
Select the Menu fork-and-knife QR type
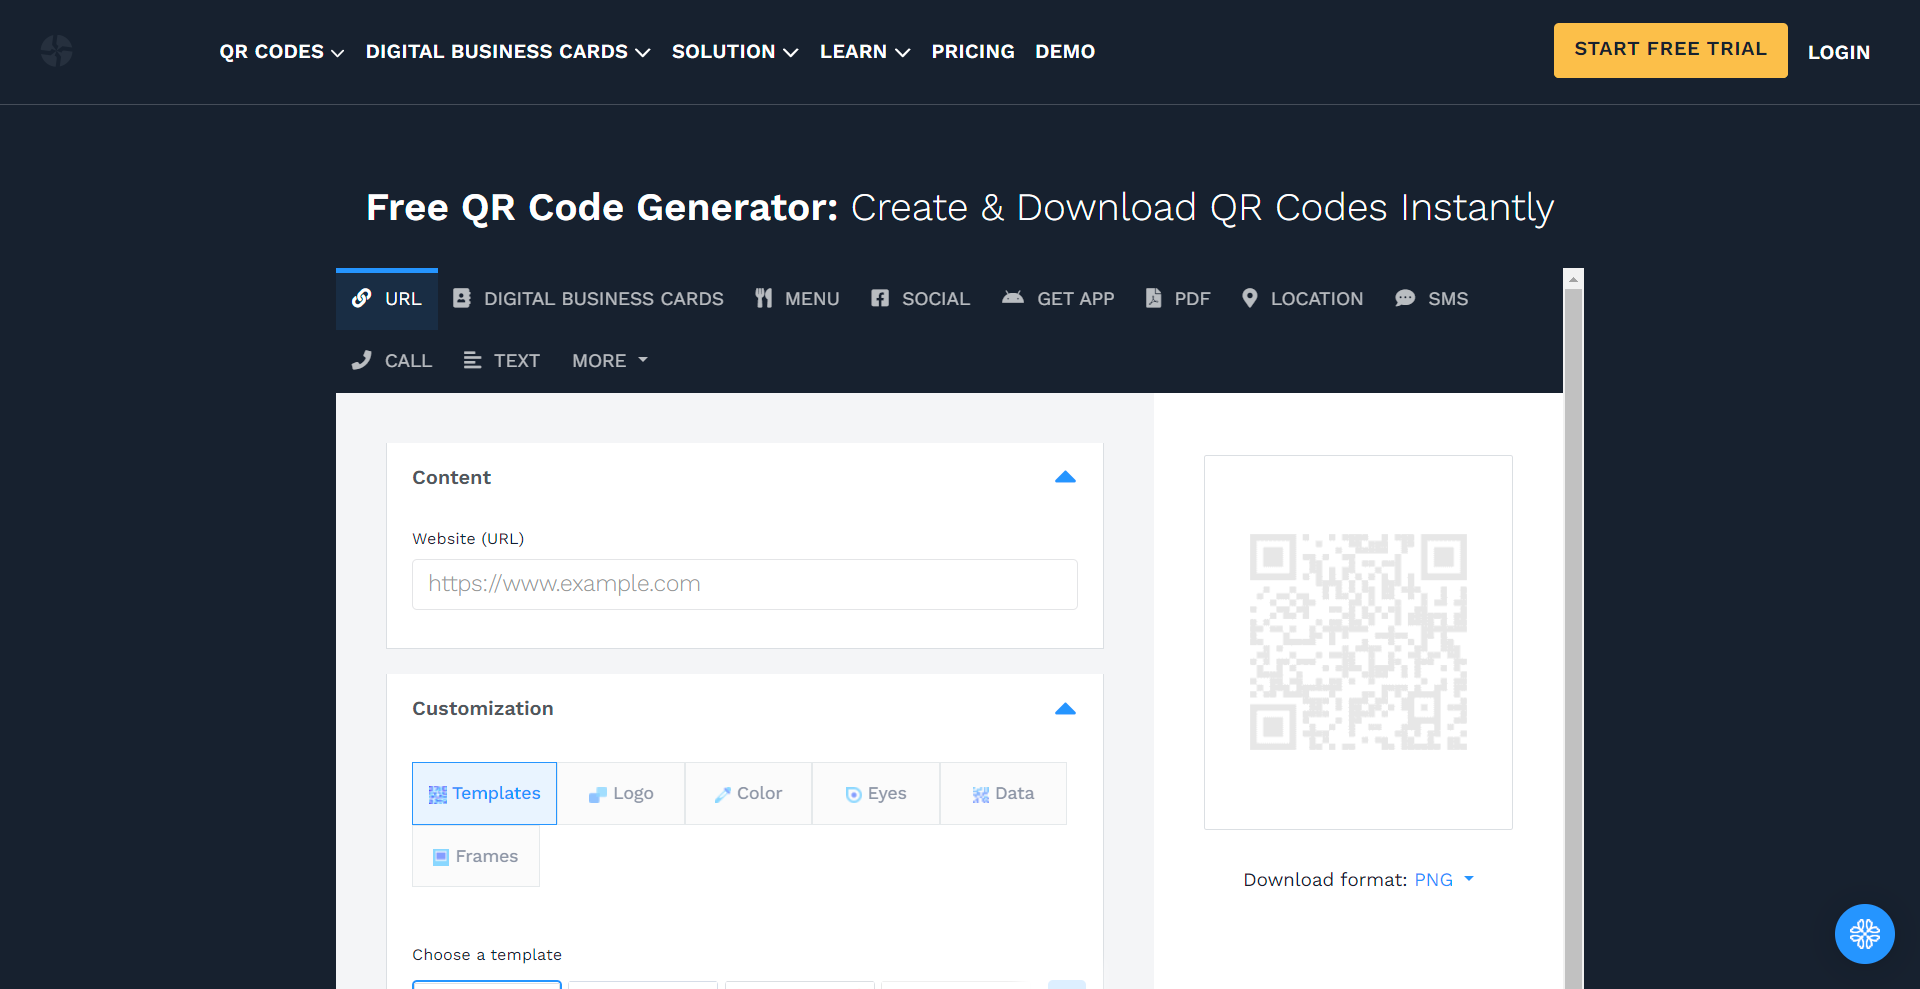797,299
